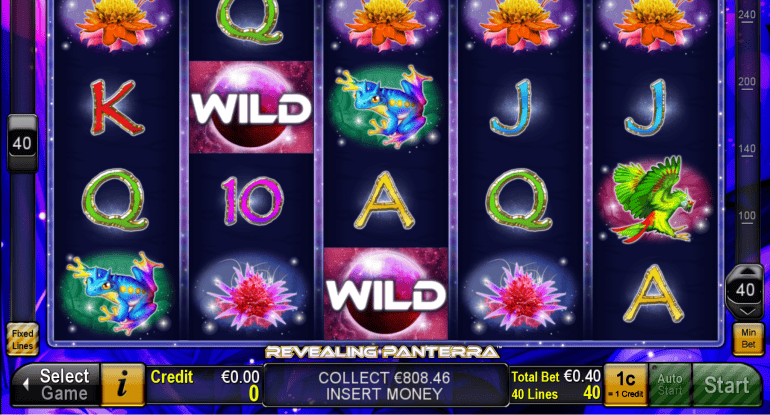Toggle Auto Start mode
This screenshot has width=770, height=415.
point(670,385)
